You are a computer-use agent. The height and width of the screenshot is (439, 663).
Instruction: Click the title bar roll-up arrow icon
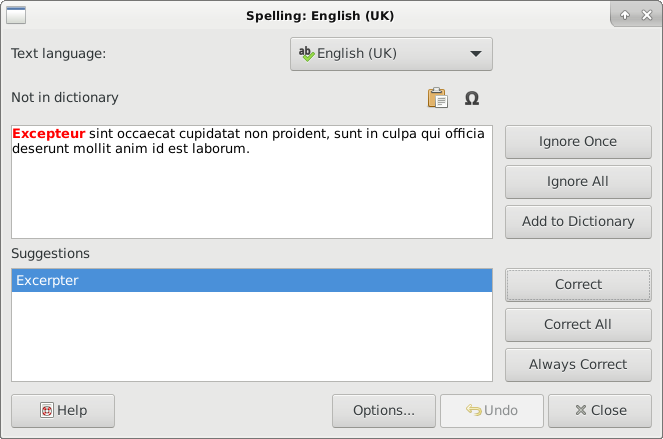[x=625, y=16]
